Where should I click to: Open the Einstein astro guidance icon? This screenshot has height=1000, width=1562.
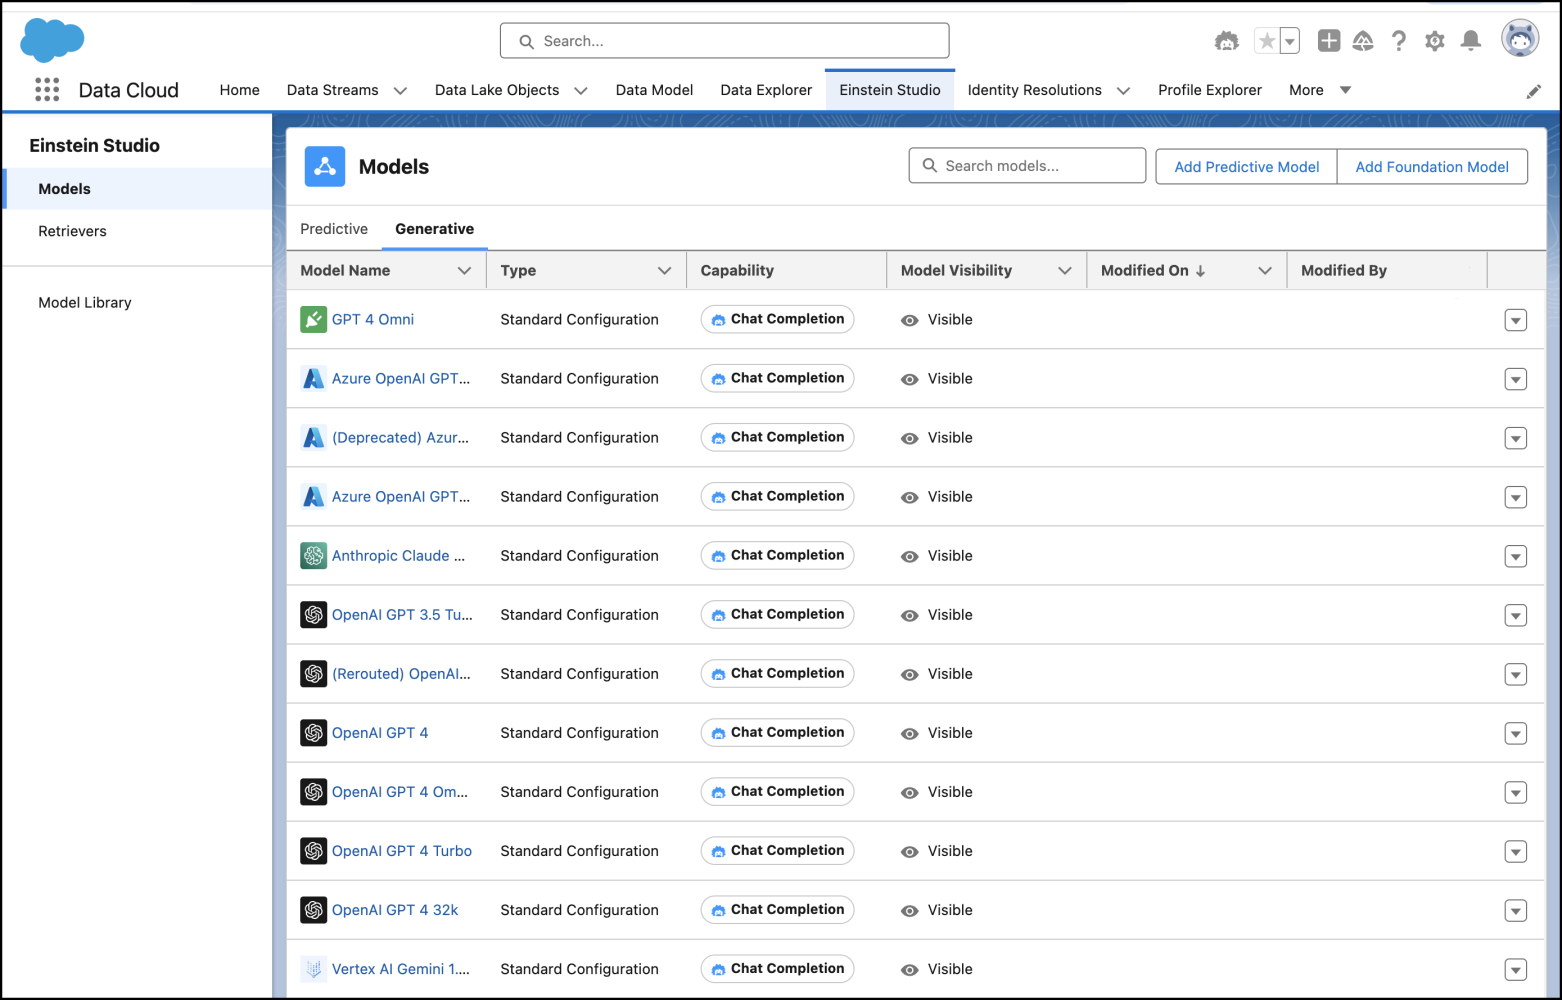coord(1226,41)
